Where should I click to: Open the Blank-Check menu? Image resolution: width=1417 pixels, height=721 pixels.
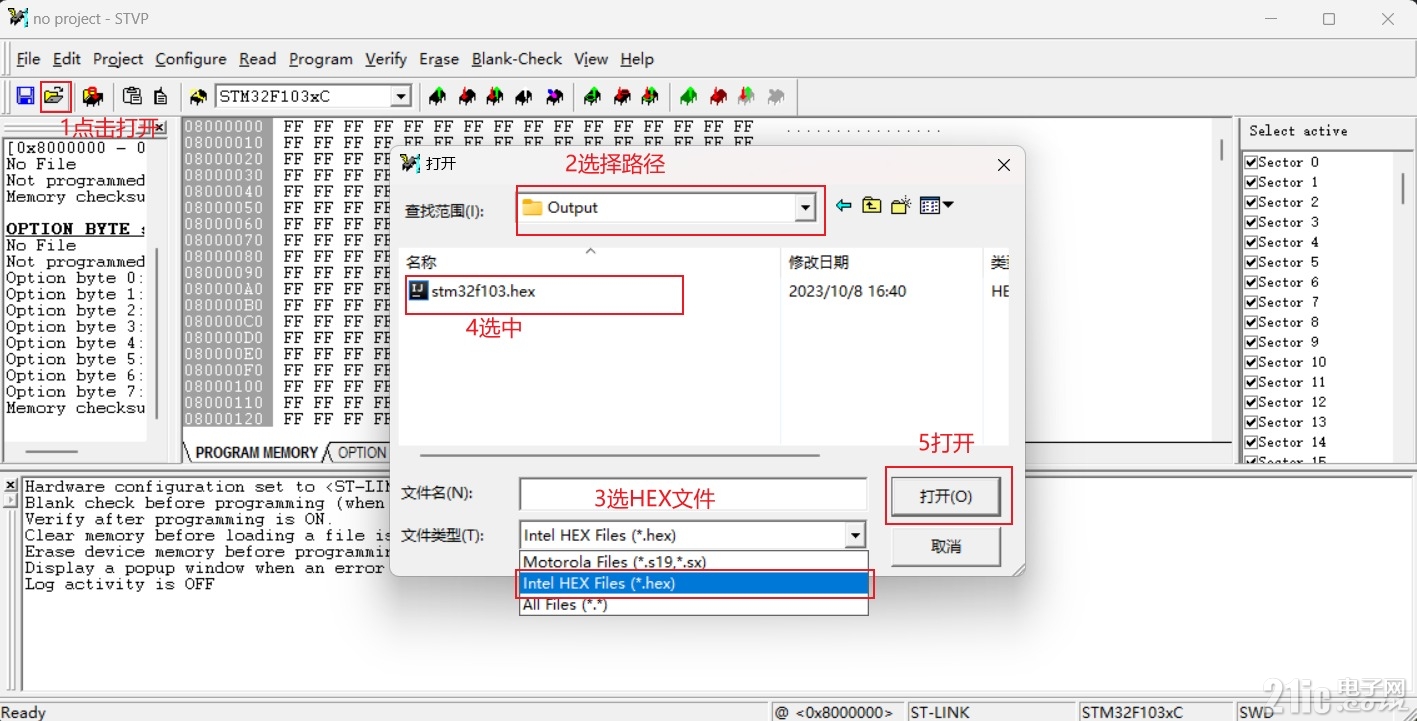point(517,59)
